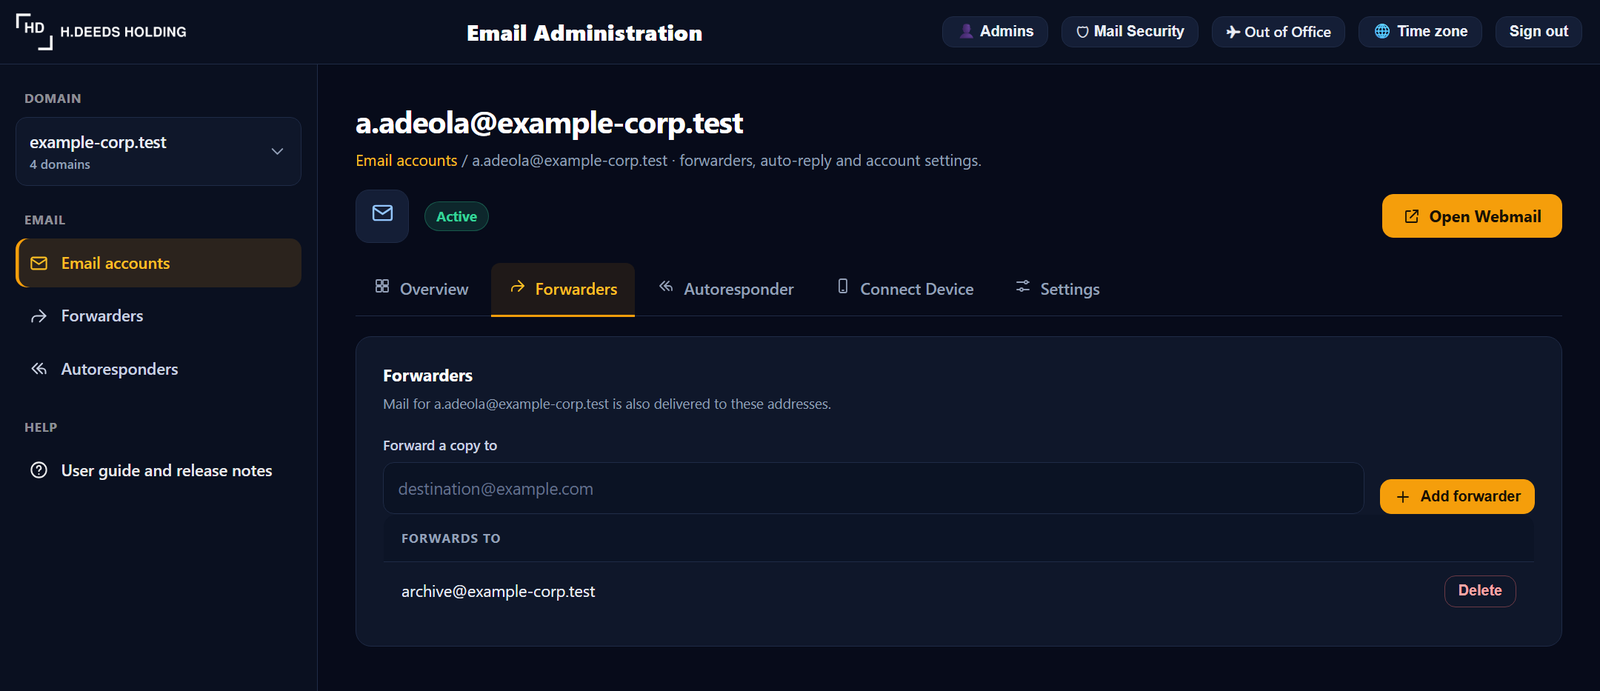The width and height of the screenshot is (1600, 691).
Task: Switch to the Autoresponder tab
Action: (x=726, y=289)
